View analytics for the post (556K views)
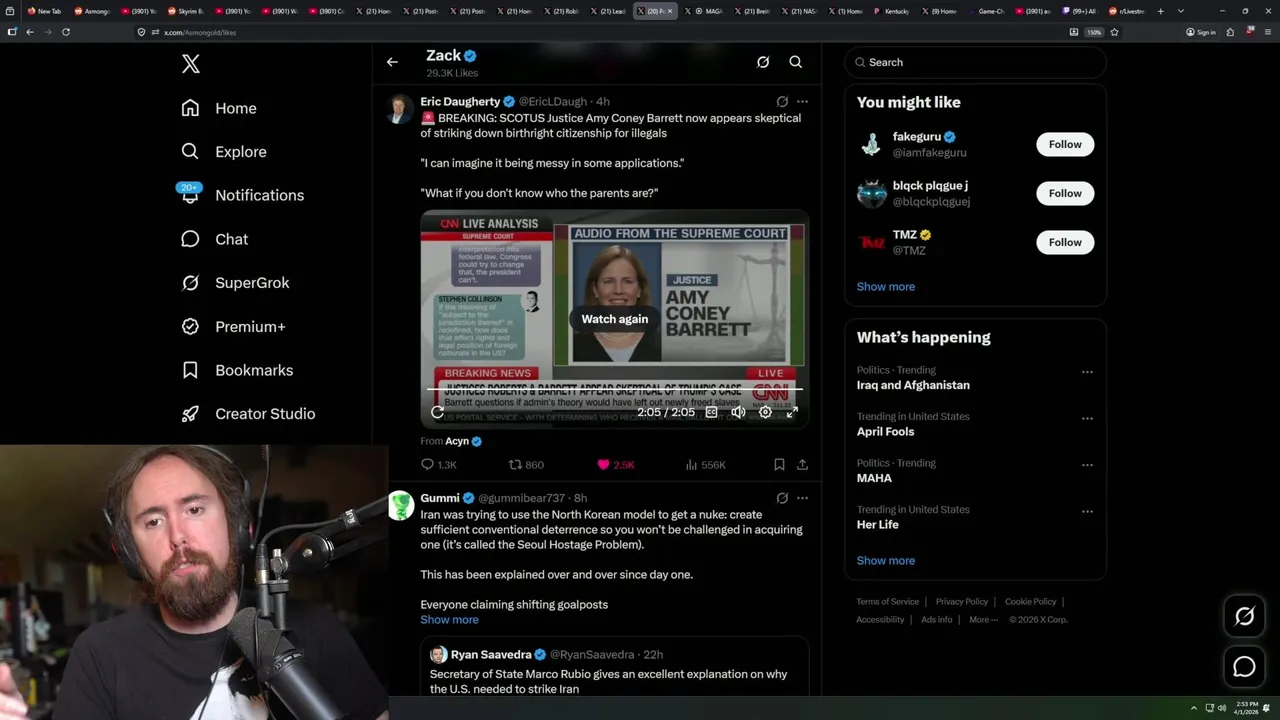 [706, 465]
